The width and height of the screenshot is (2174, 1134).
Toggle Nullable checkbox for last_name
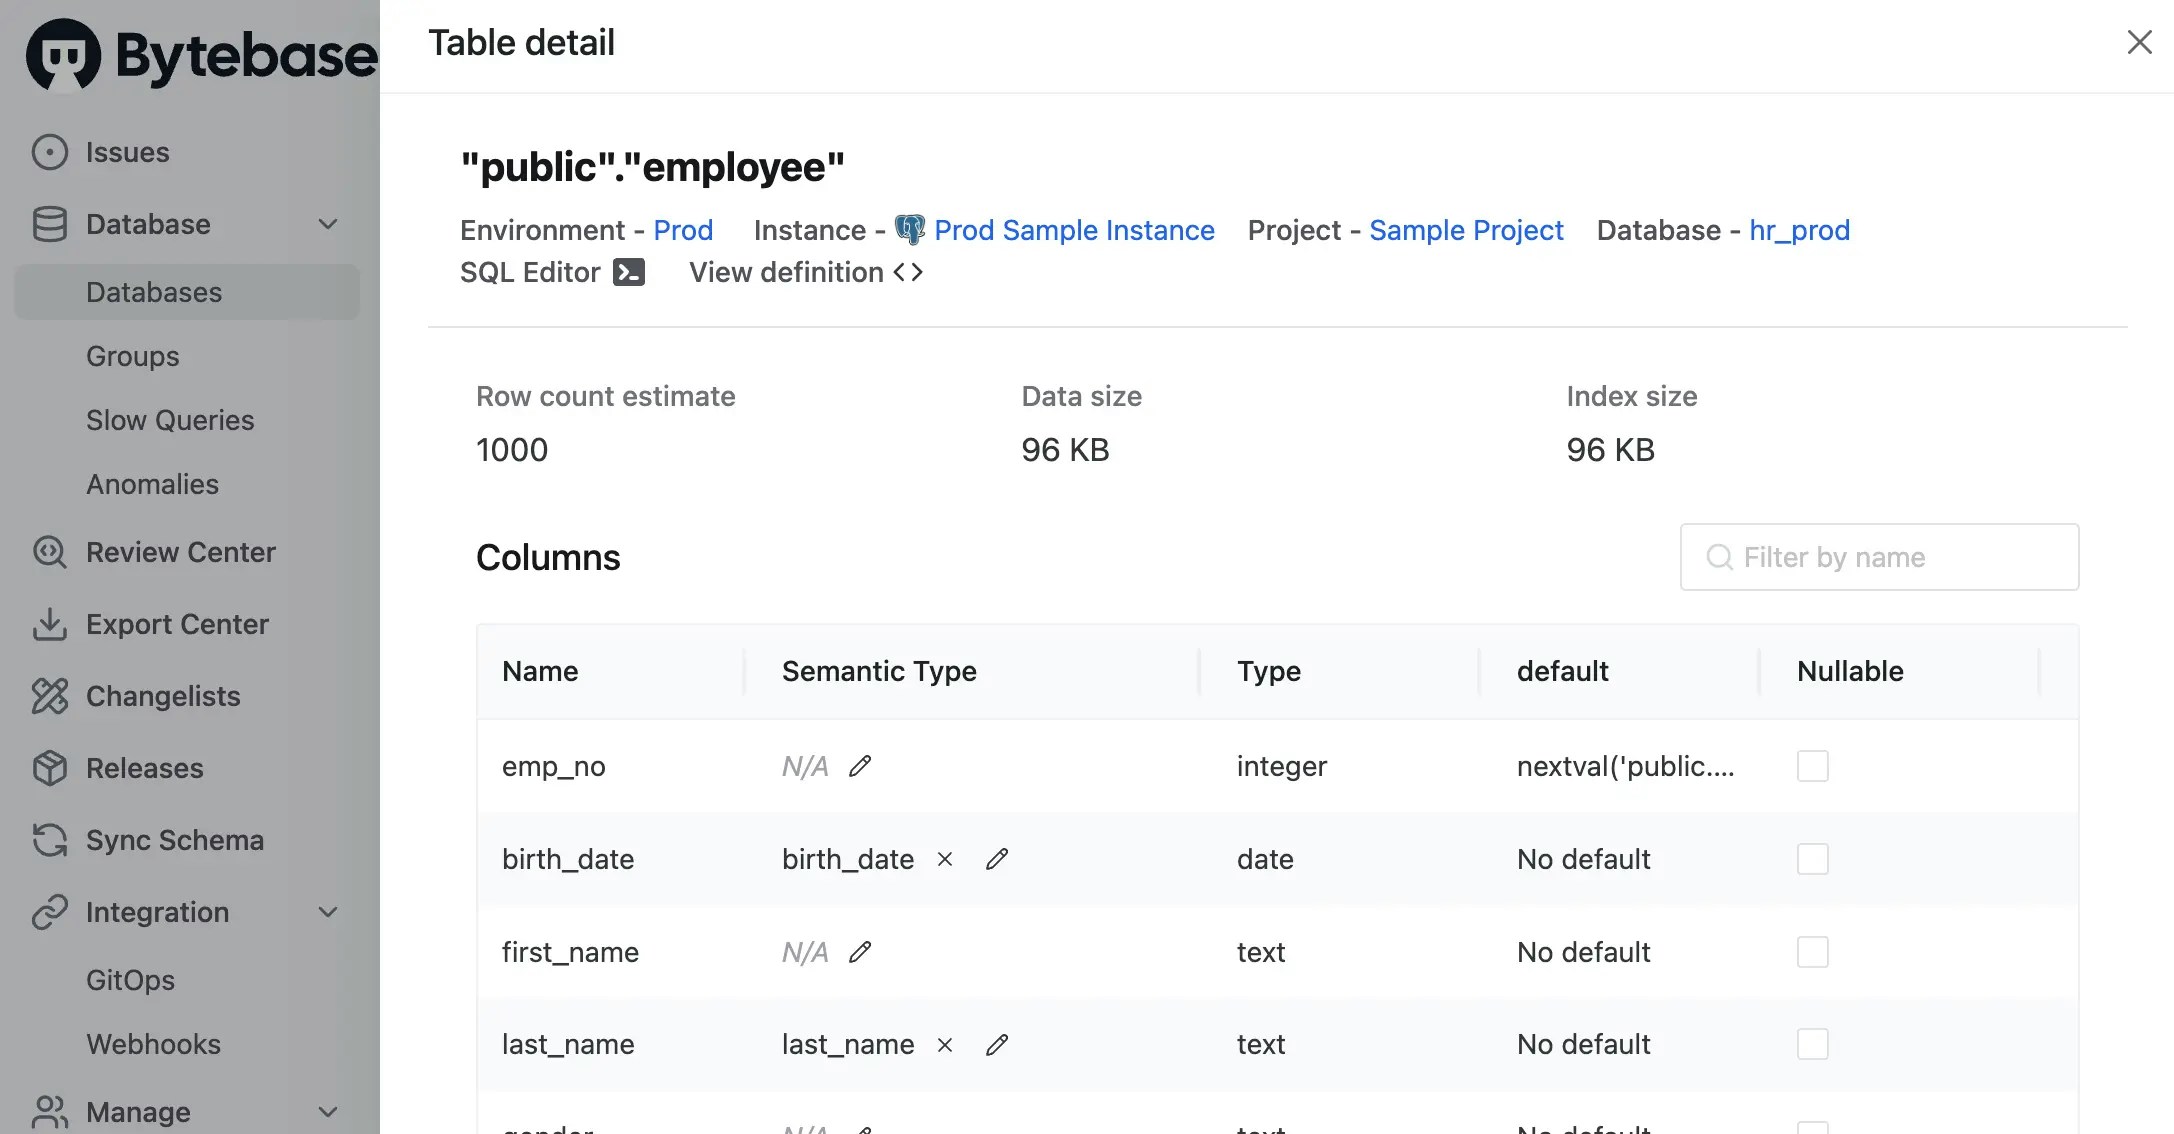tap(1812, 1045)
